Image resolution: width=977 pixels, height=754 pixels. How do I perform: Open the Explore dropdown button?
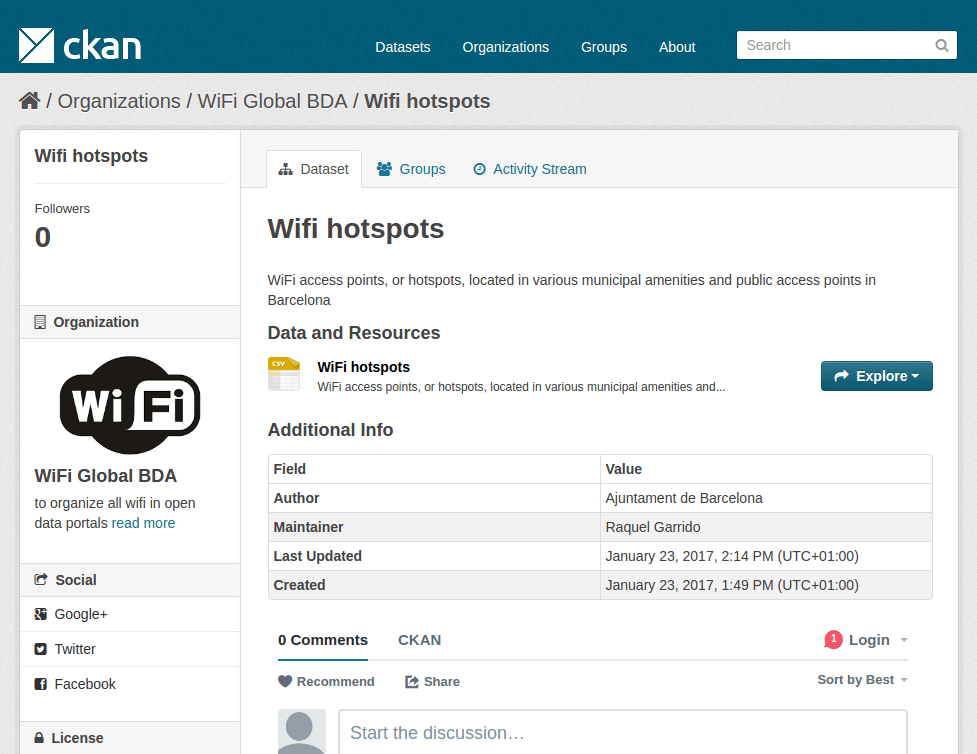877,376
